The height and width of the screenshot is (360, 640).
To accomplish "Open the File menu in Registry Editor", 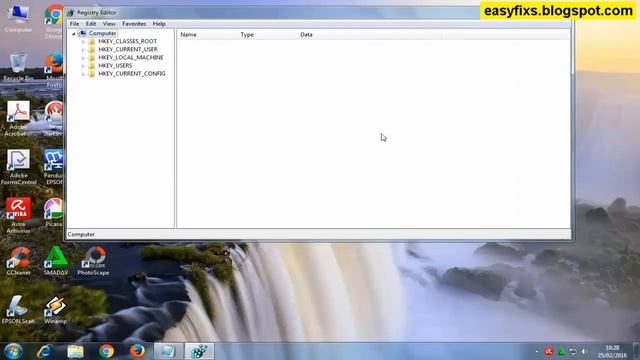I will pyautogui.click(x=74, y=24).
